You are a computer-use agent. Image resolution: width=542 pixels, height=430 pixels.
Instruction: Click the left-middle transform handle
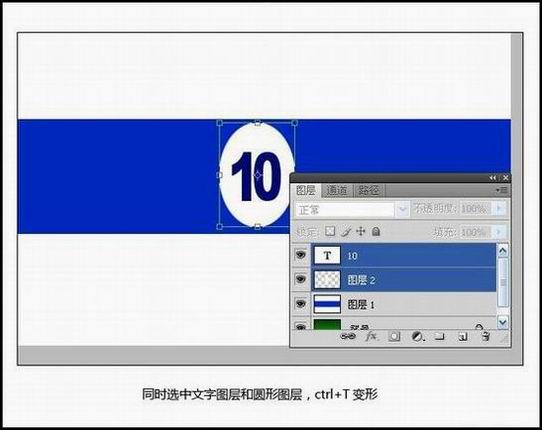click(219, 175)
